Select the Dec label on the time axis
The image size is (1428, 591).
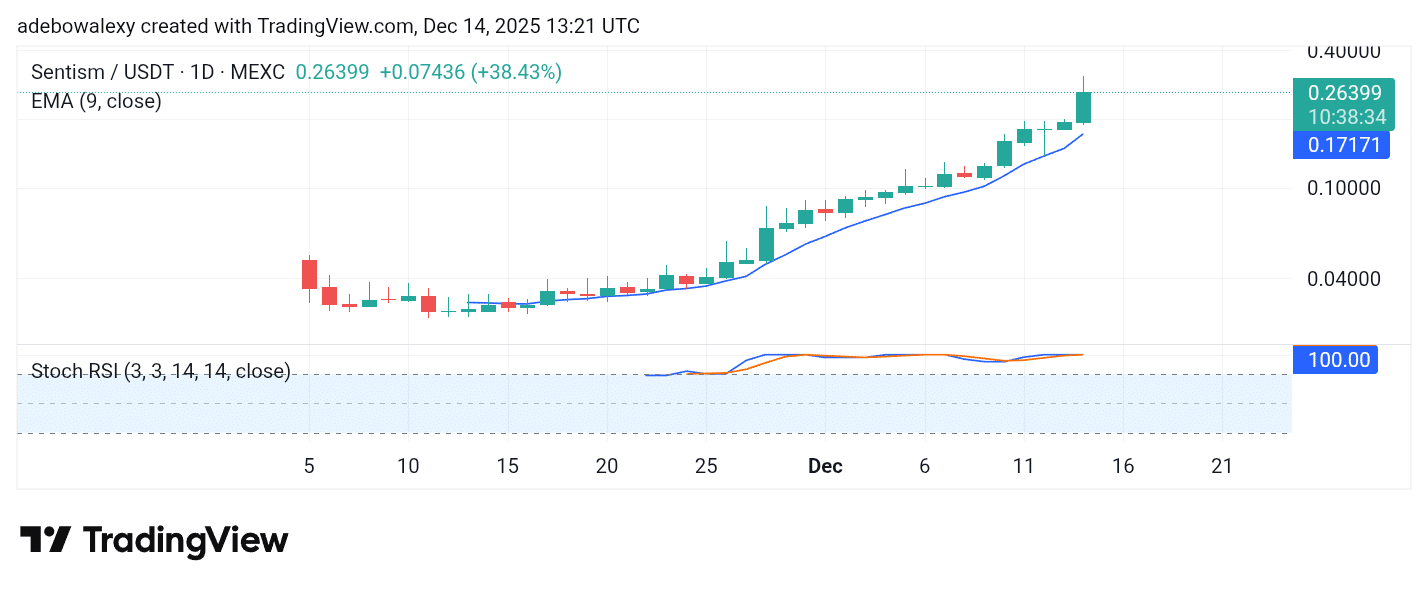click(x=824, y=466)
